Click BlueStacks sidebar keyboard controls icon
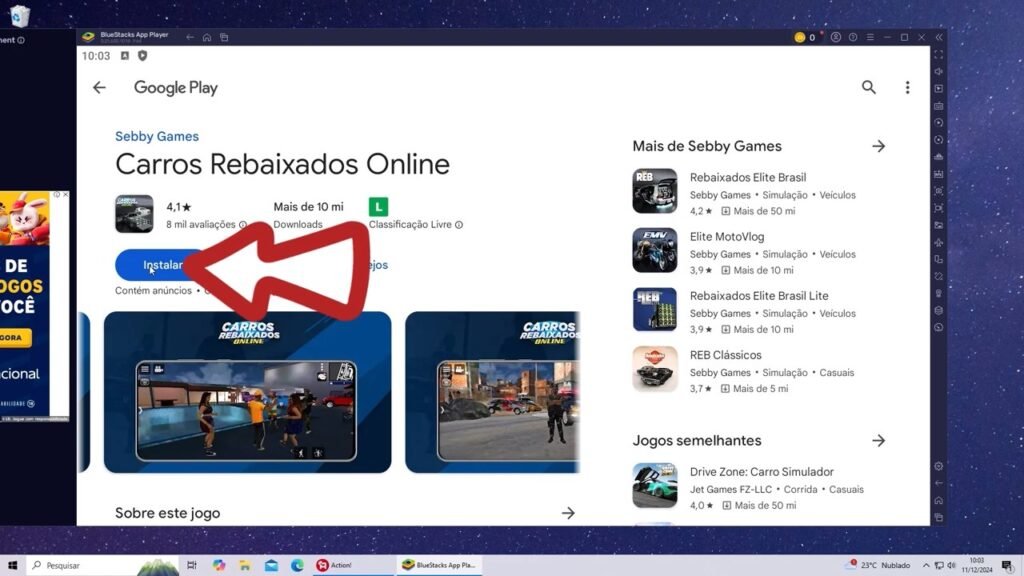 [938, 106]
